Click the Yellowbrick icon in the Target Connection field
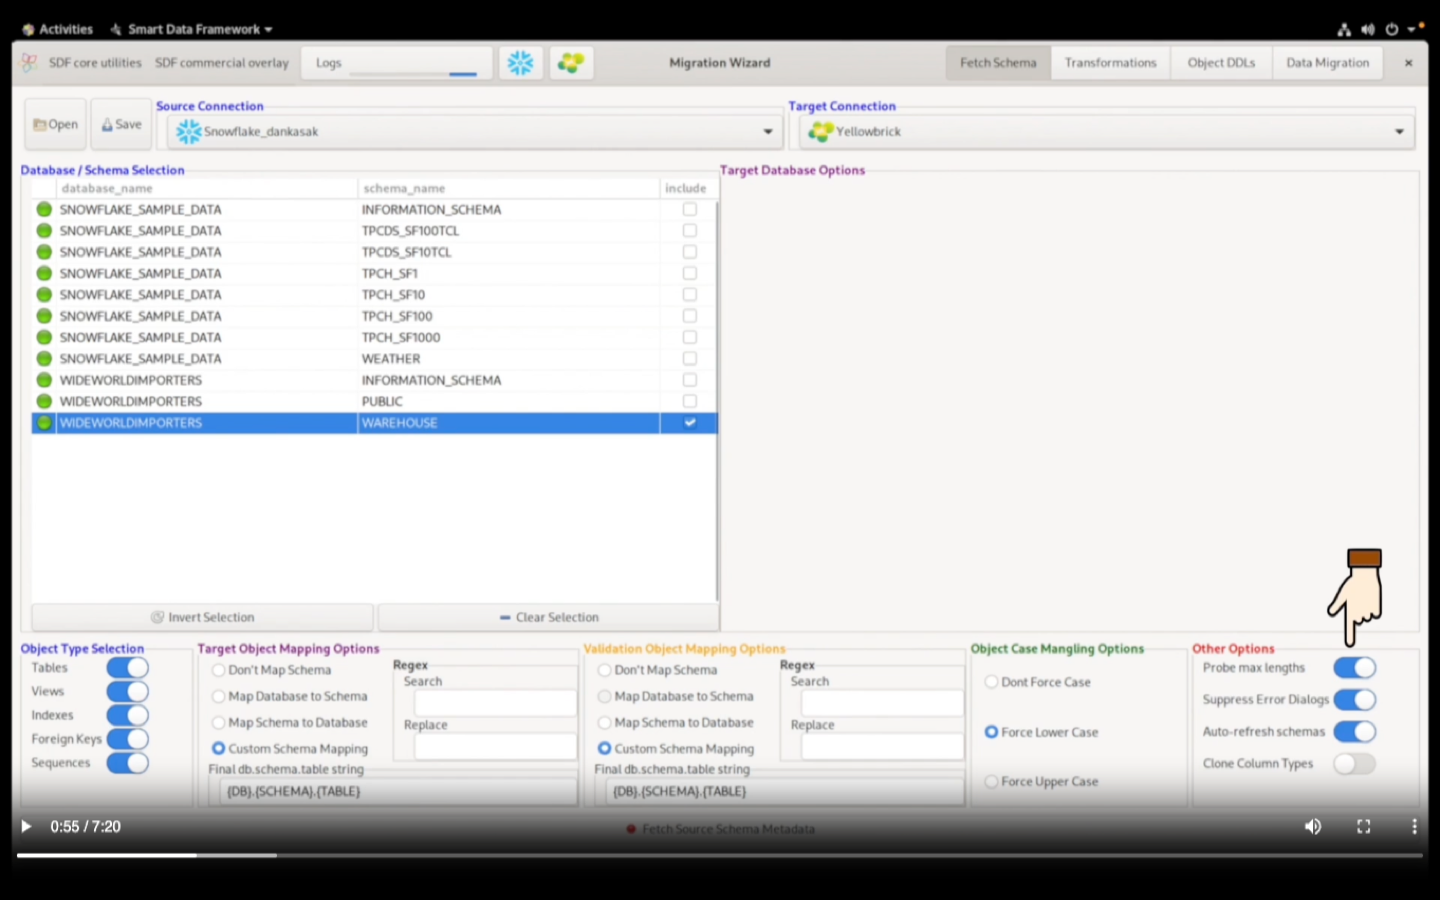The width and height of the screenshot is (1440, 900). tap(820, 131)
